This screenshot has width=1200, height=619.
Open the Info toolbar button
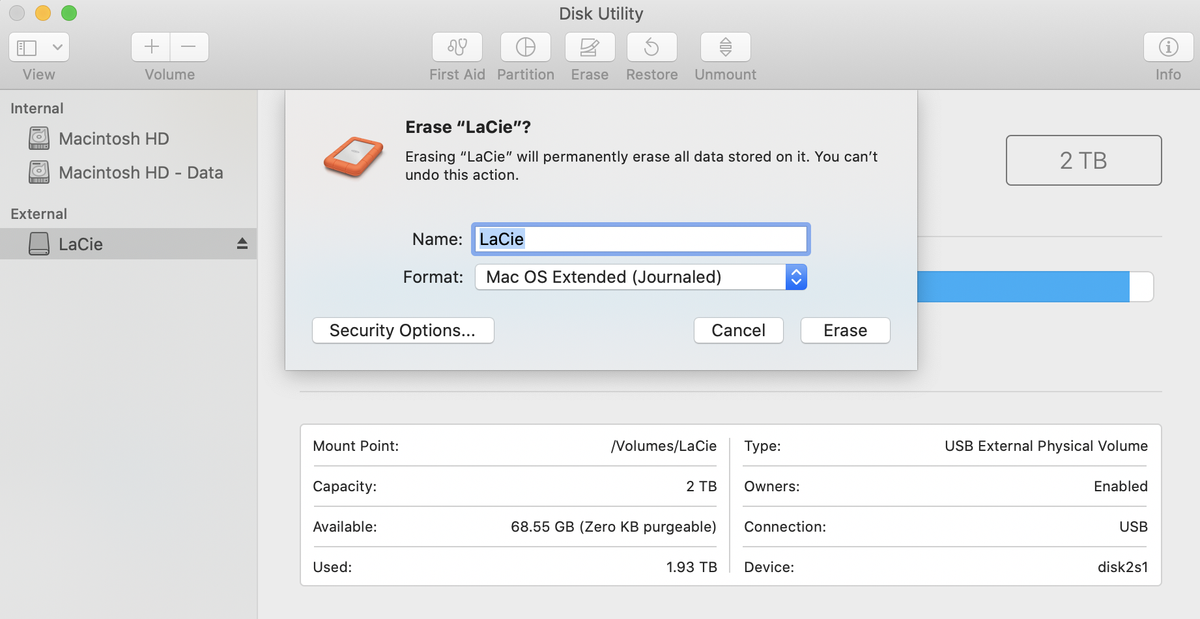pos(1168,47)
